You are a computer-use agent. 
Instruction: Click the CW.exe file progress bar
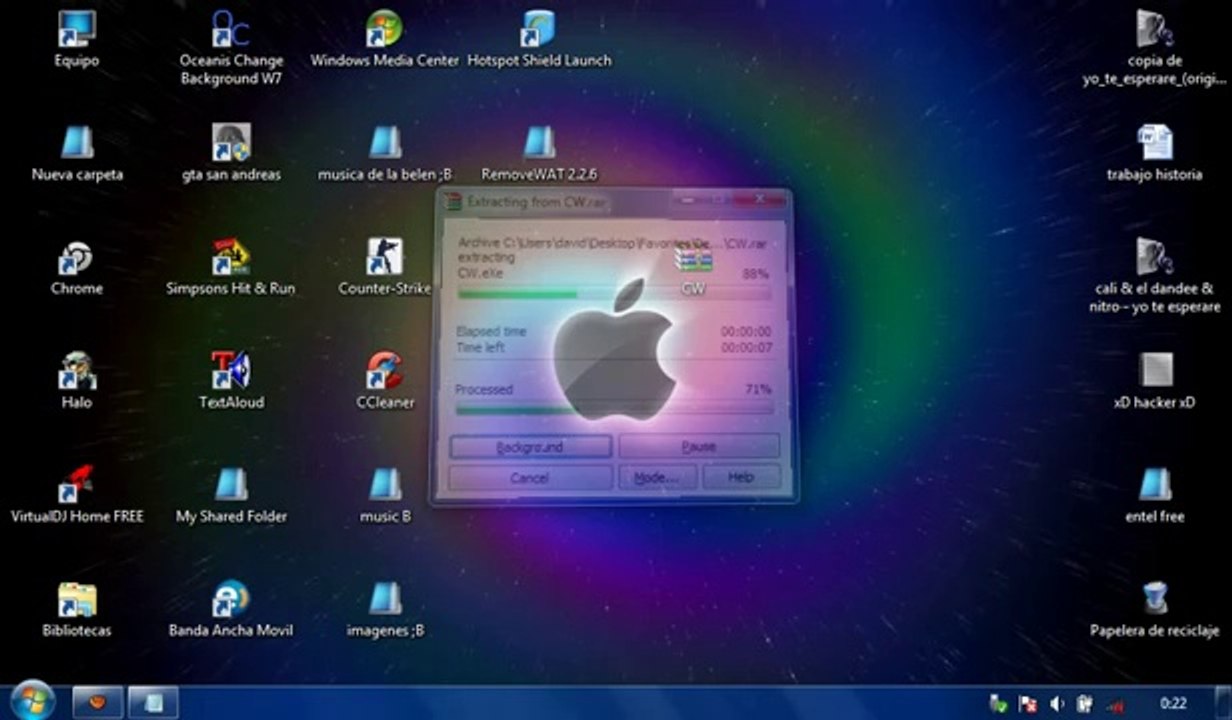614,294
